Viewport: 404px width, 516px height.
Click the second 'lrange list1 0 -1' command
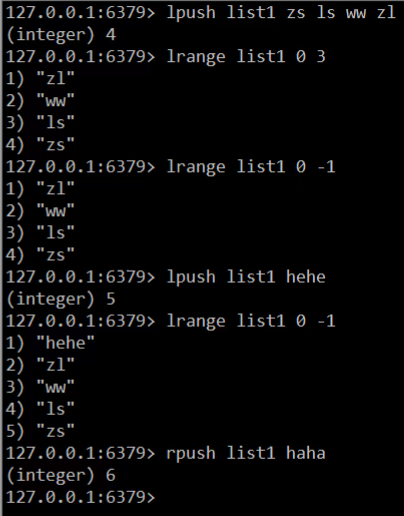[x=251, y=321]
